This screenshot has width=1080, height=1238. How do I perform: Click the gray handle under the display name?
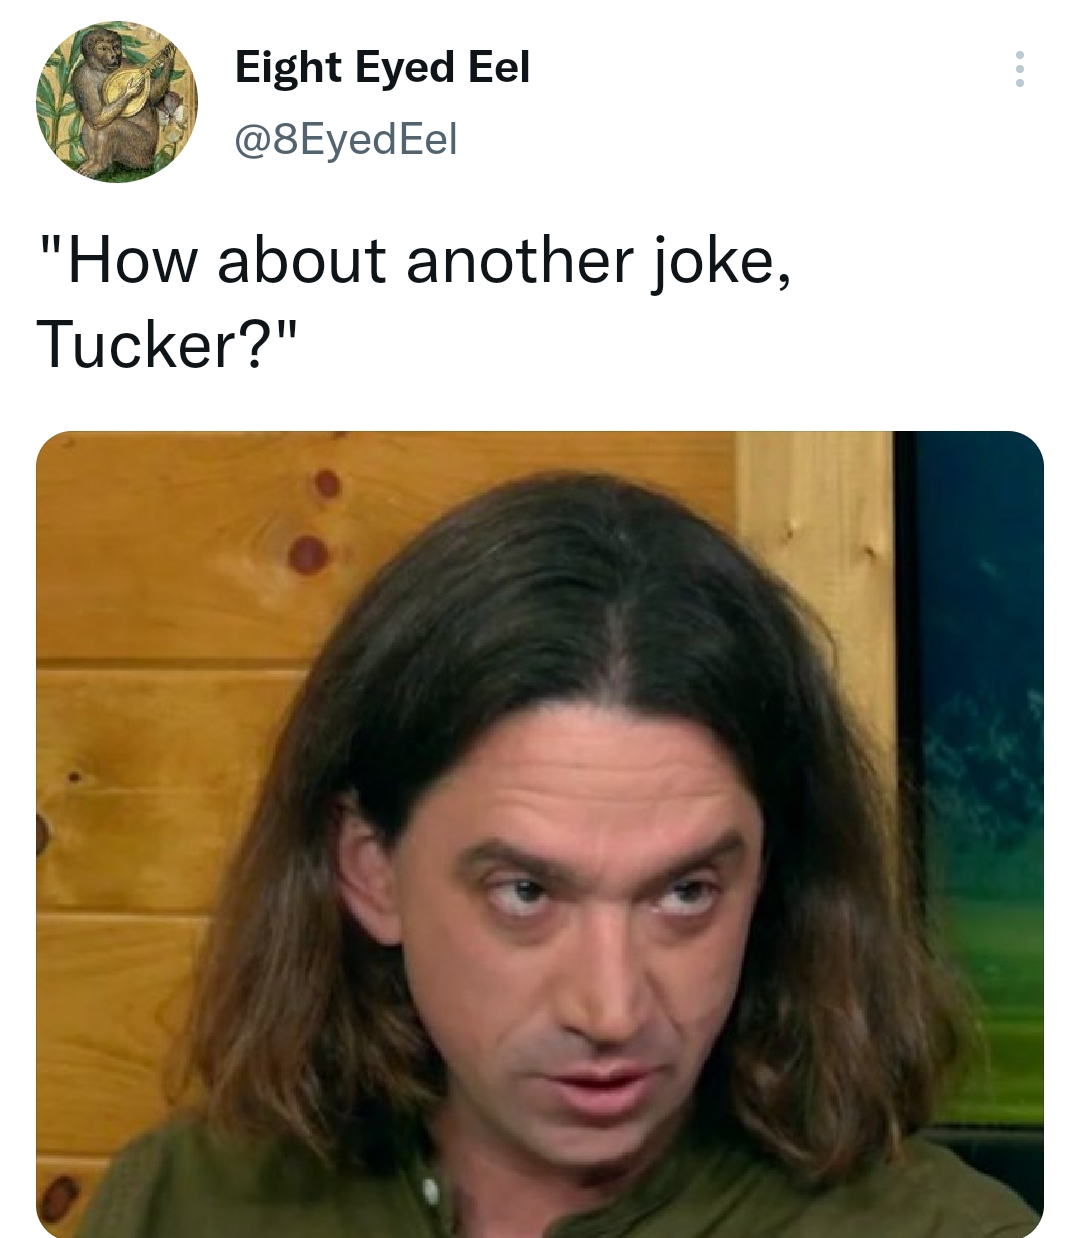click(x=345, y=139)
